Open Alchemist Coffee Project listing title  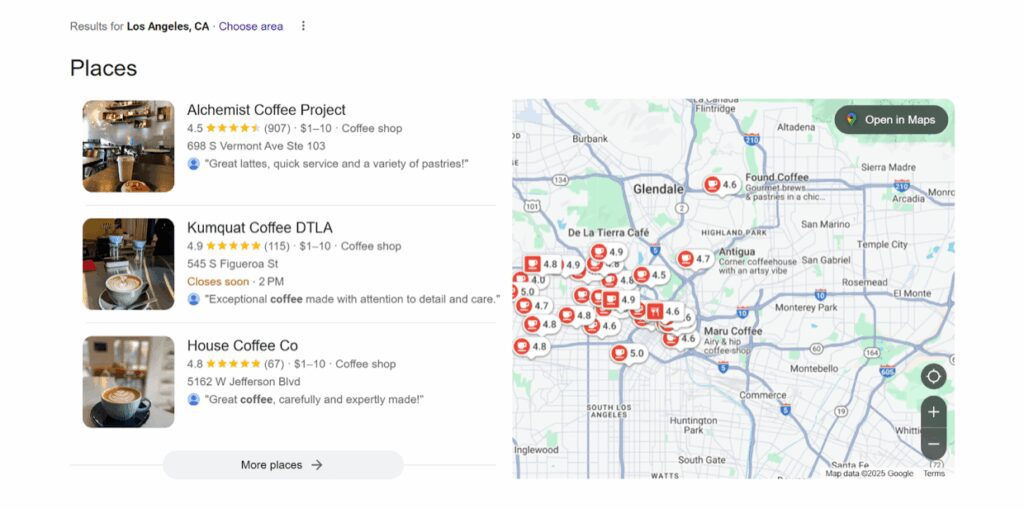[x=266, y=110]
